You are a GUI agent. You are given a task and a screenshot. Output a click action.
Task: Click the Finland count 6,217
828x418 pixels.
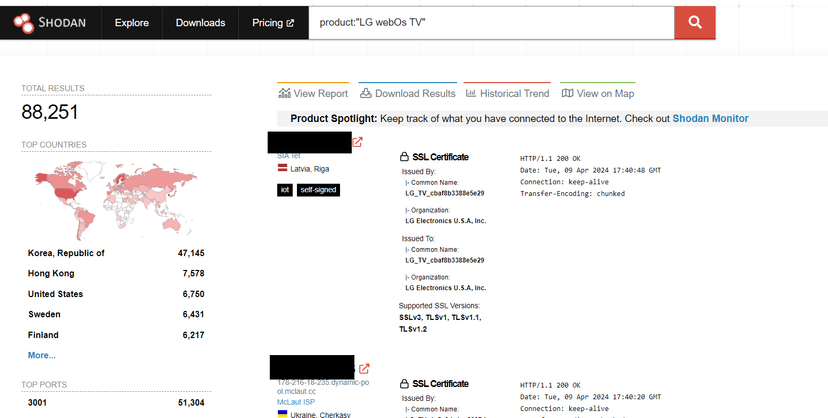tap(194, 335)
